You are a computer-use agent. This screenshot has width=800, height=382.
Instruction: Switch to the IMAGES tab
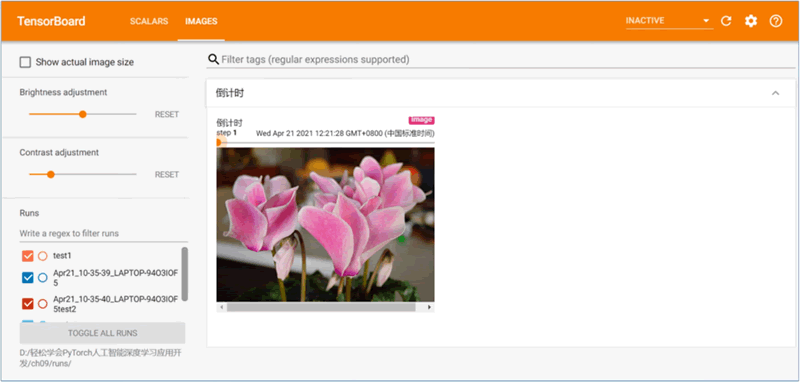click(x=201, y=21)
